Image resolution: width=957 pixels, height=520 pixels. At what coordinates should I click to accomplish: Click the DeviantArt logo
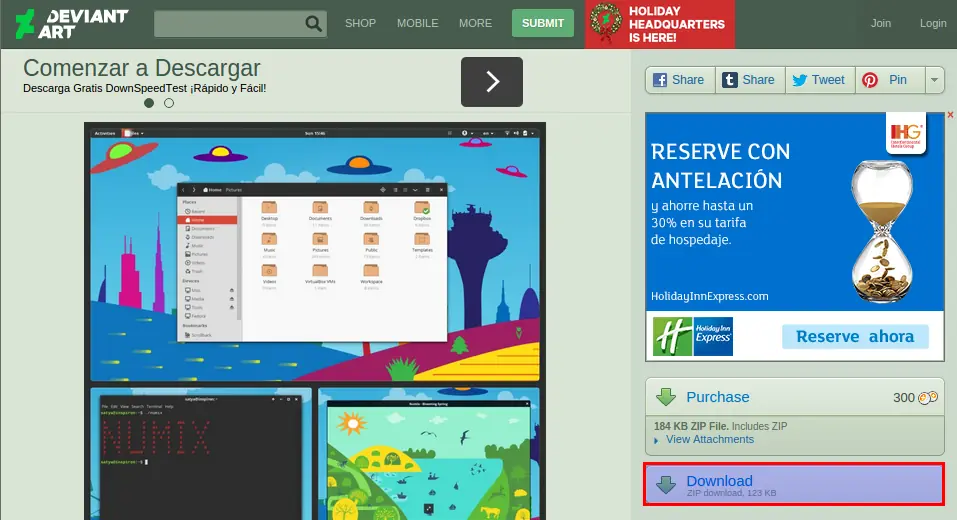[x=71, y=24]
